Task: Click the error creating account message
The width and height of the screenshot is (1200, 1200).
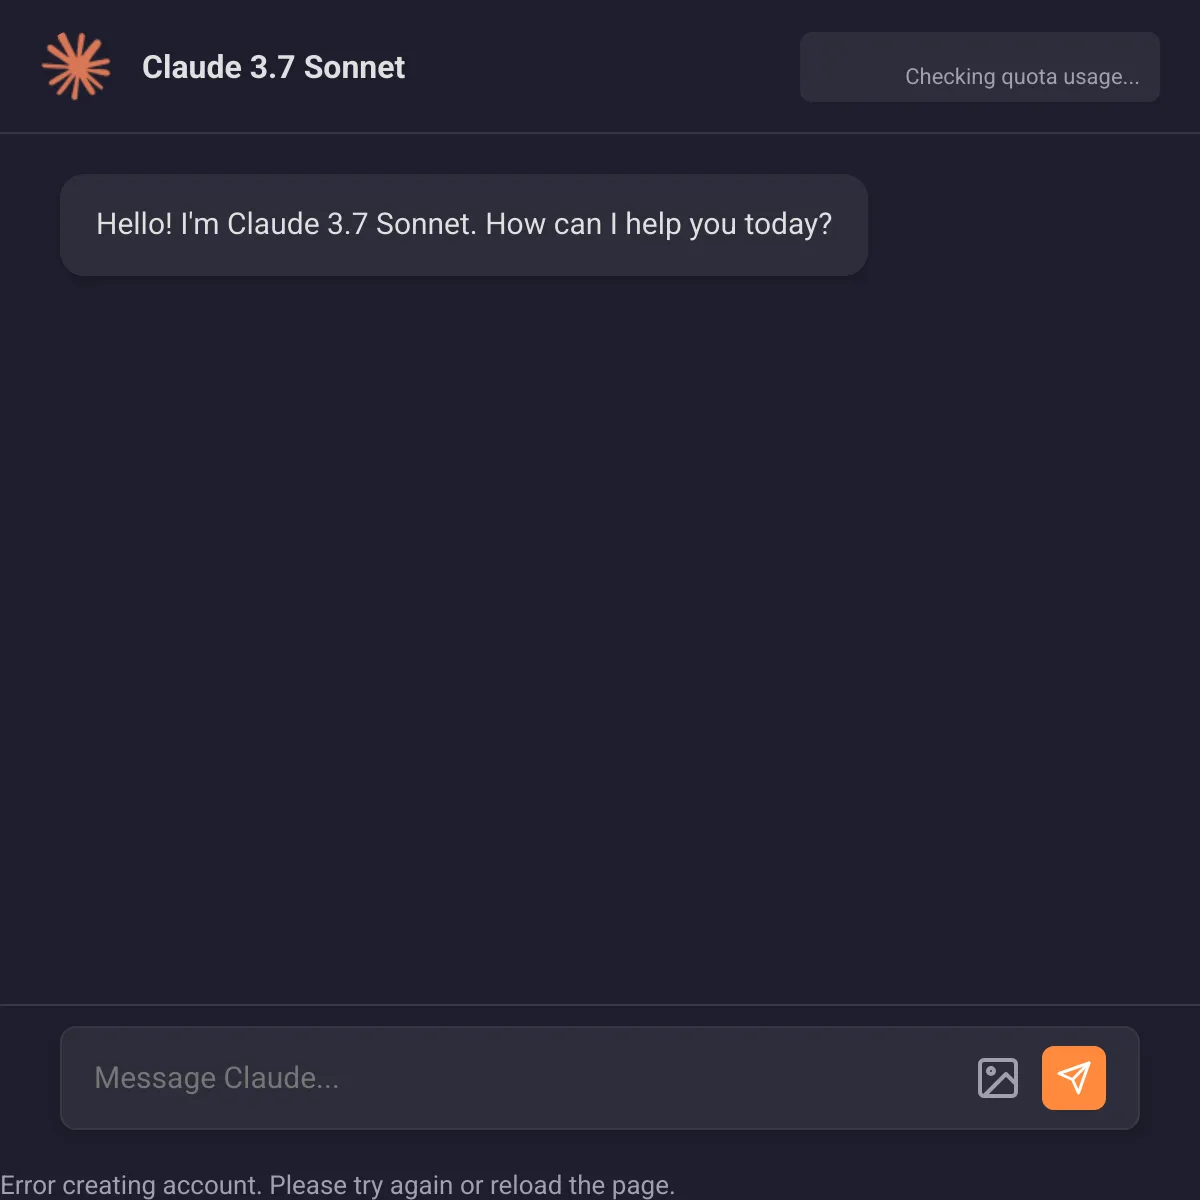Action: click(338, 1185)
